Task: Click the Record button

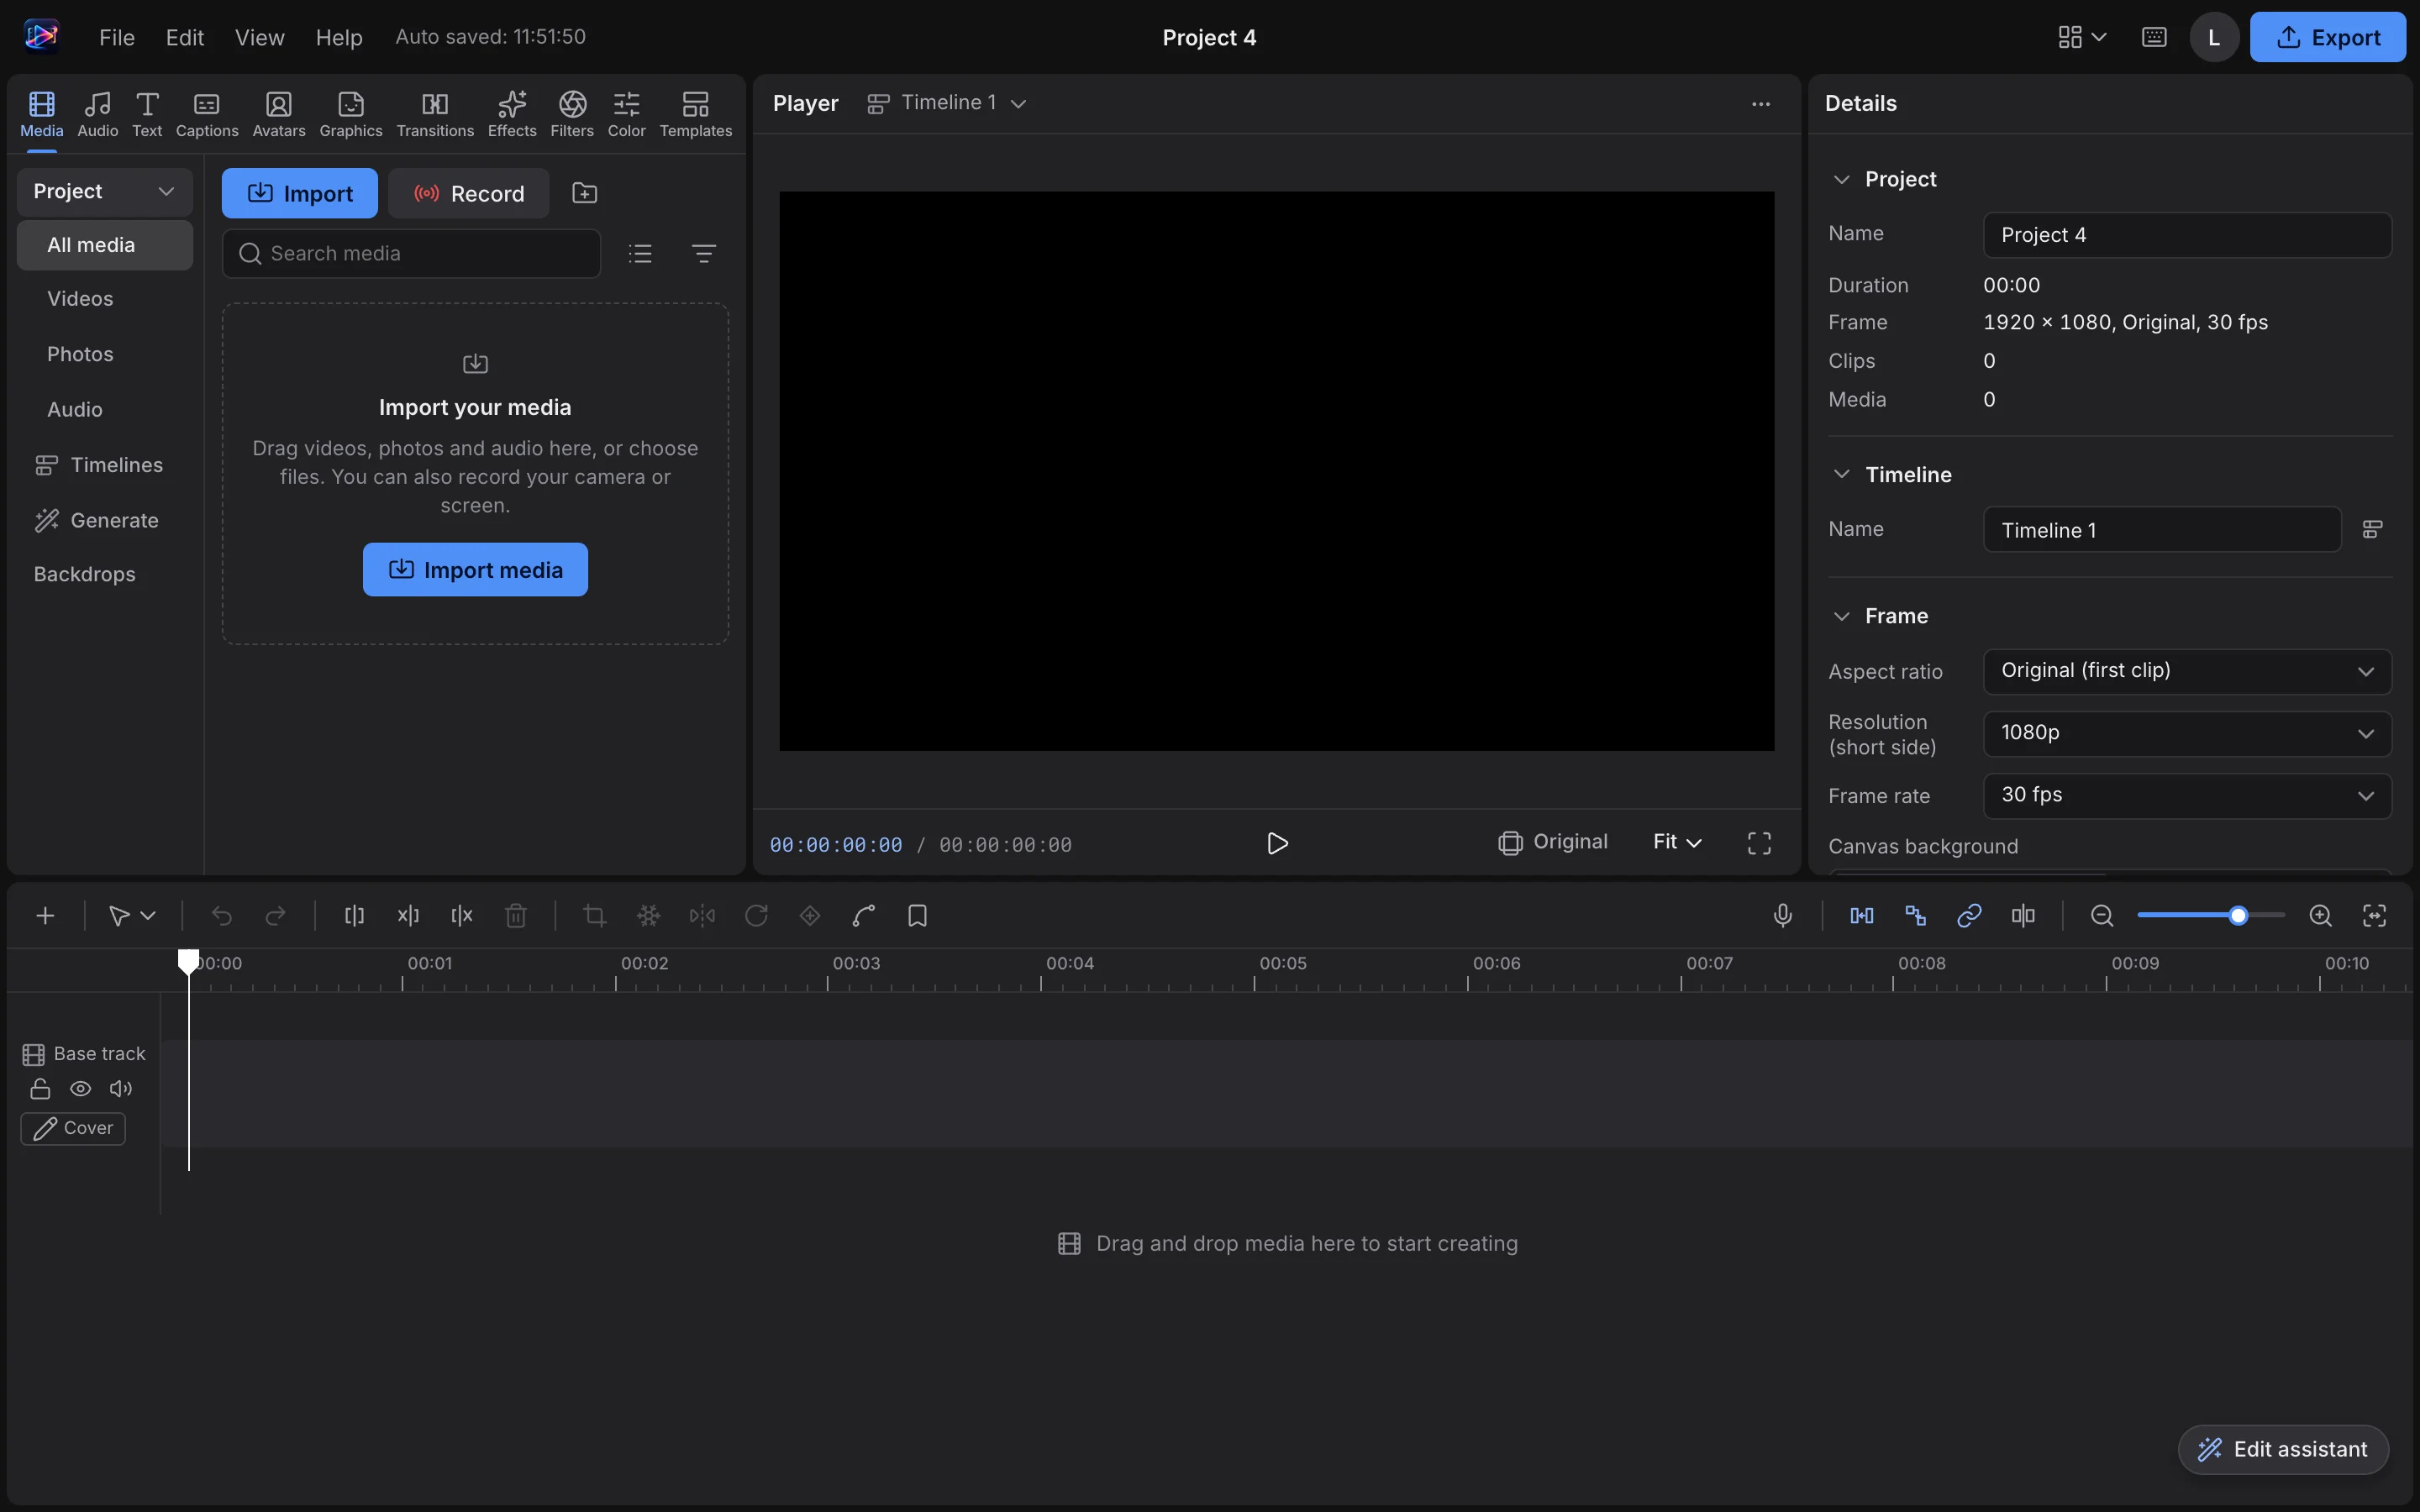Action: [468, 193]
